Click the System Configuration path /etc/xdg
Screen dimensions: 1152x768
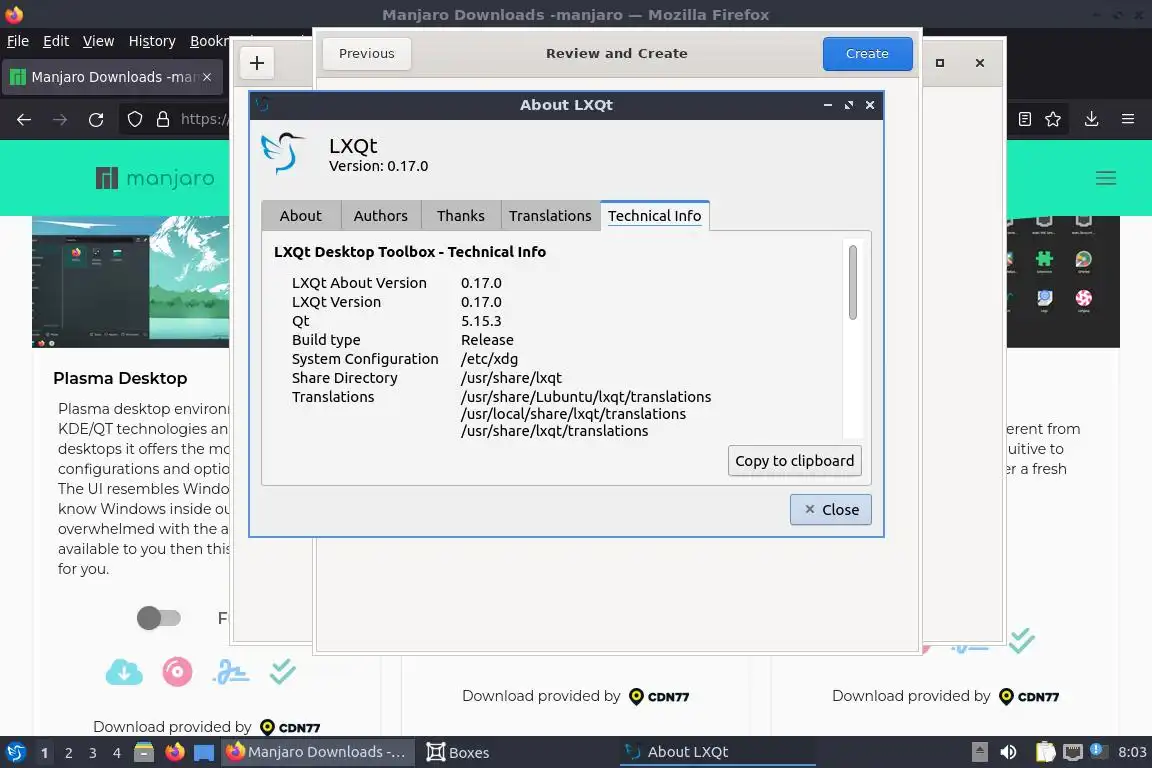click(x=489, y=359)
